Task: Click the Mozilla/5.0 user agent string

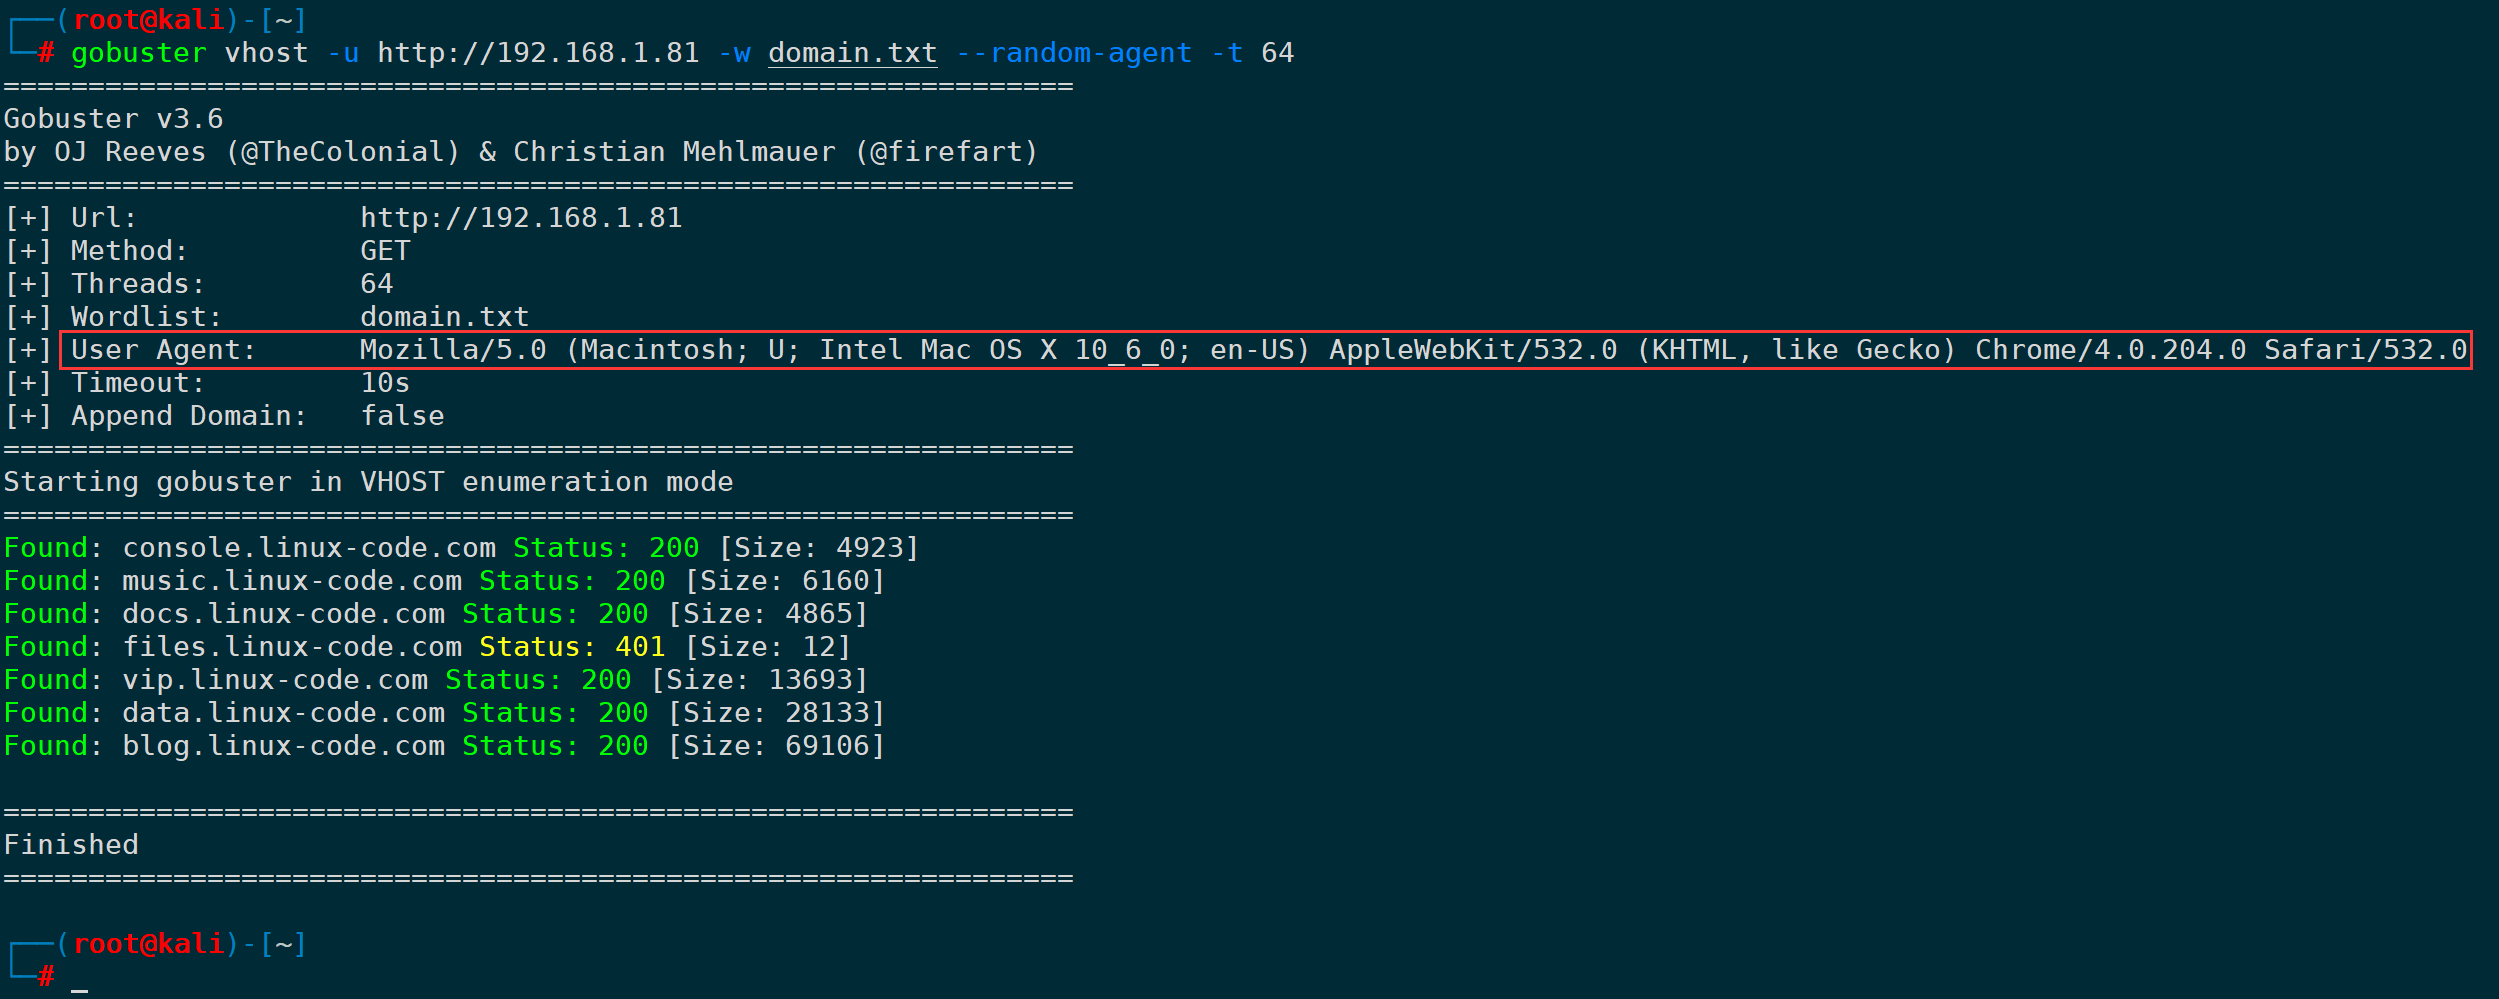Action: (x=1414, y=350)
